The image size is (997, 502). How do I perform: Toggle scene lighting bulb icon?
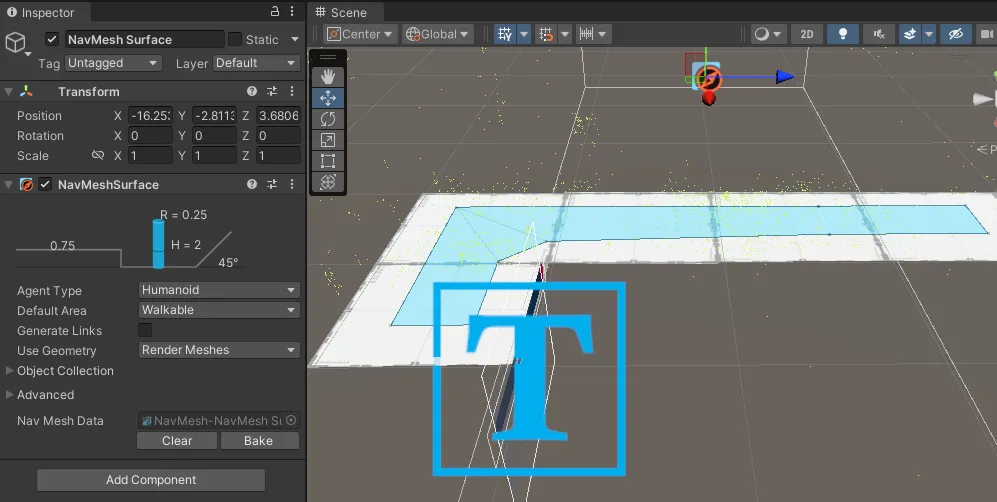click(842, 34)
